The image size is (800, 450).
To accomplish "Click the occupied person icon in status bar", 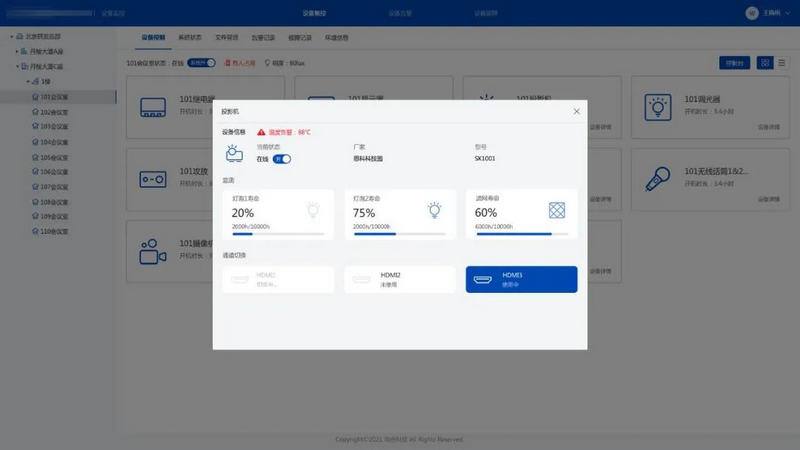I will (x=228, y=63).
